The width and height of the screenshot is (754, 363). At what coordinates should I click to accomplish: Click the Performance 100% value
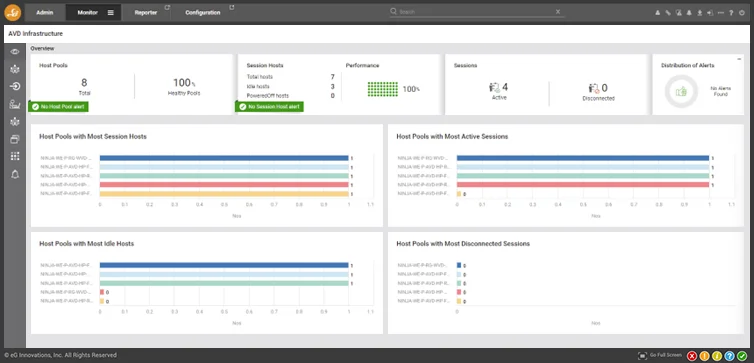tap(411, 89)
